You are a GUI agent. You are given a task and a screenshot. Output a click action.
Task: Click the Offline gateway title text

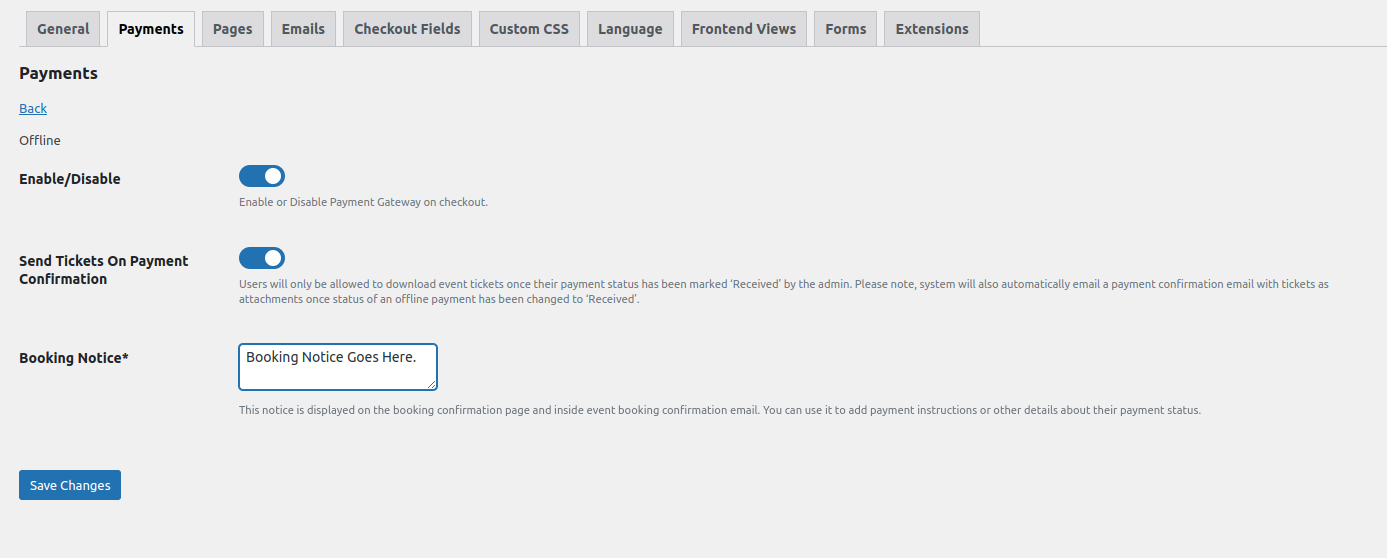click(40, 141)
